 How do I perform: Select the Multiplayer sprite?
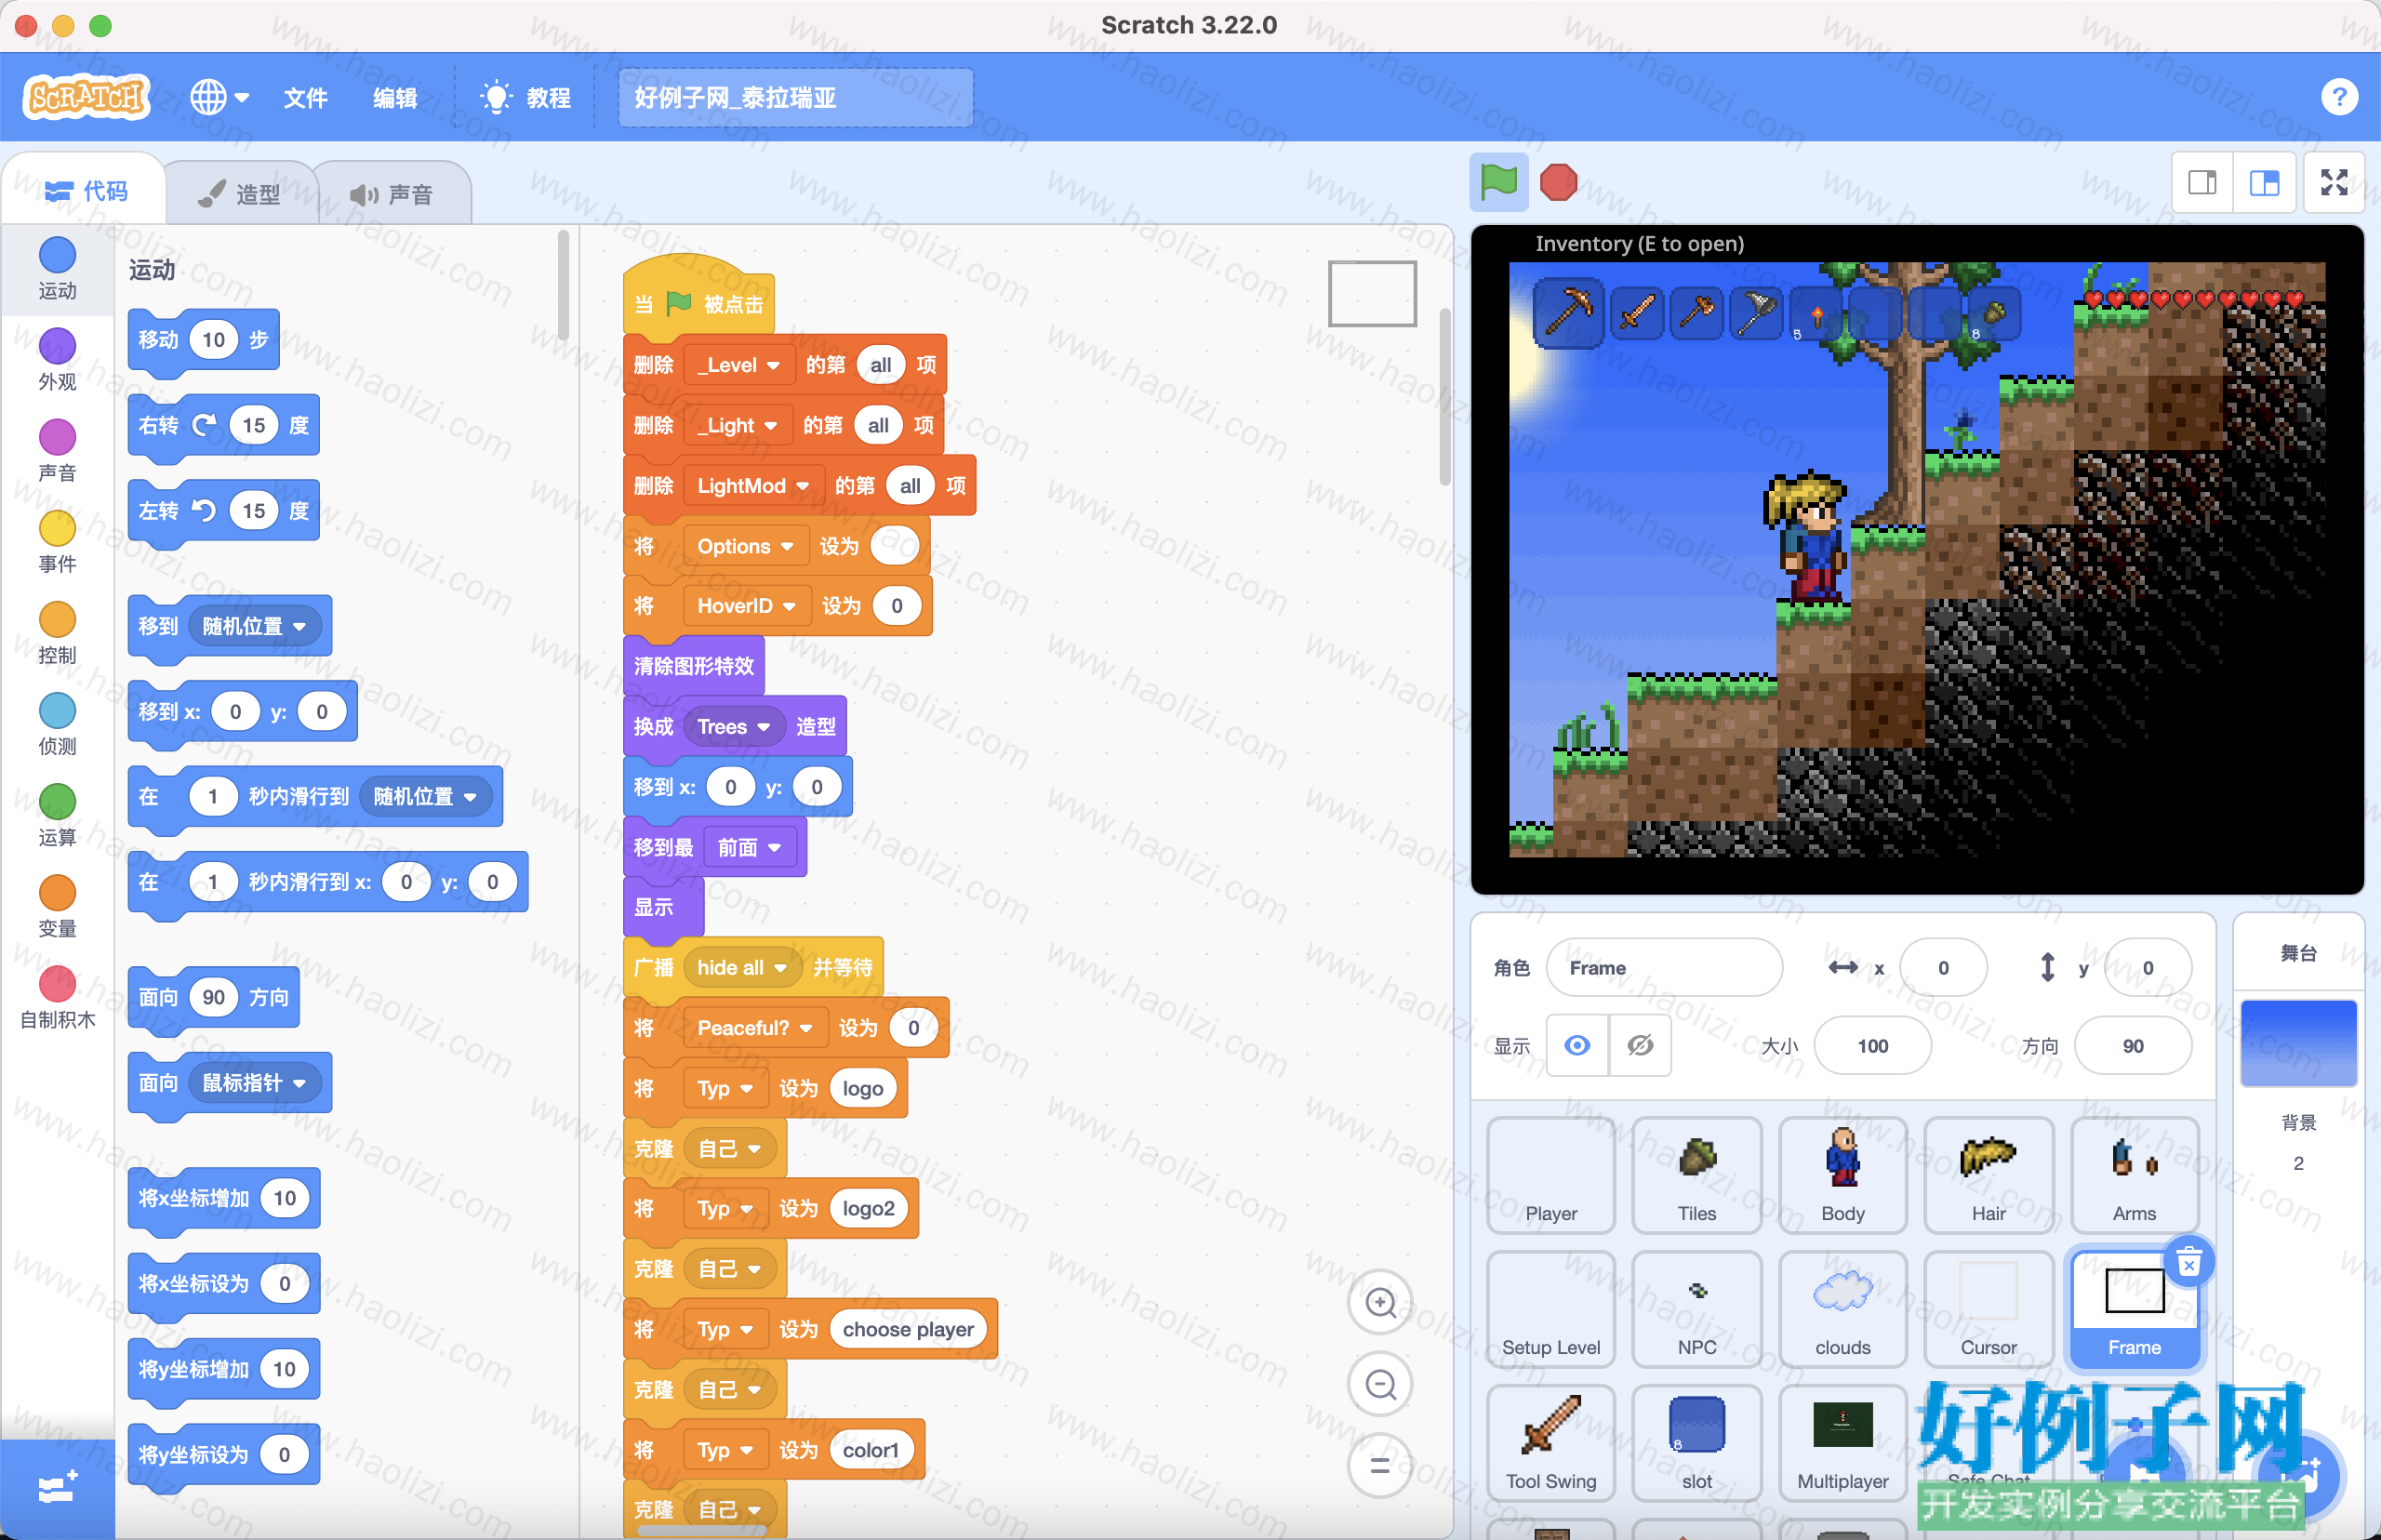tap(1843, 1443)
